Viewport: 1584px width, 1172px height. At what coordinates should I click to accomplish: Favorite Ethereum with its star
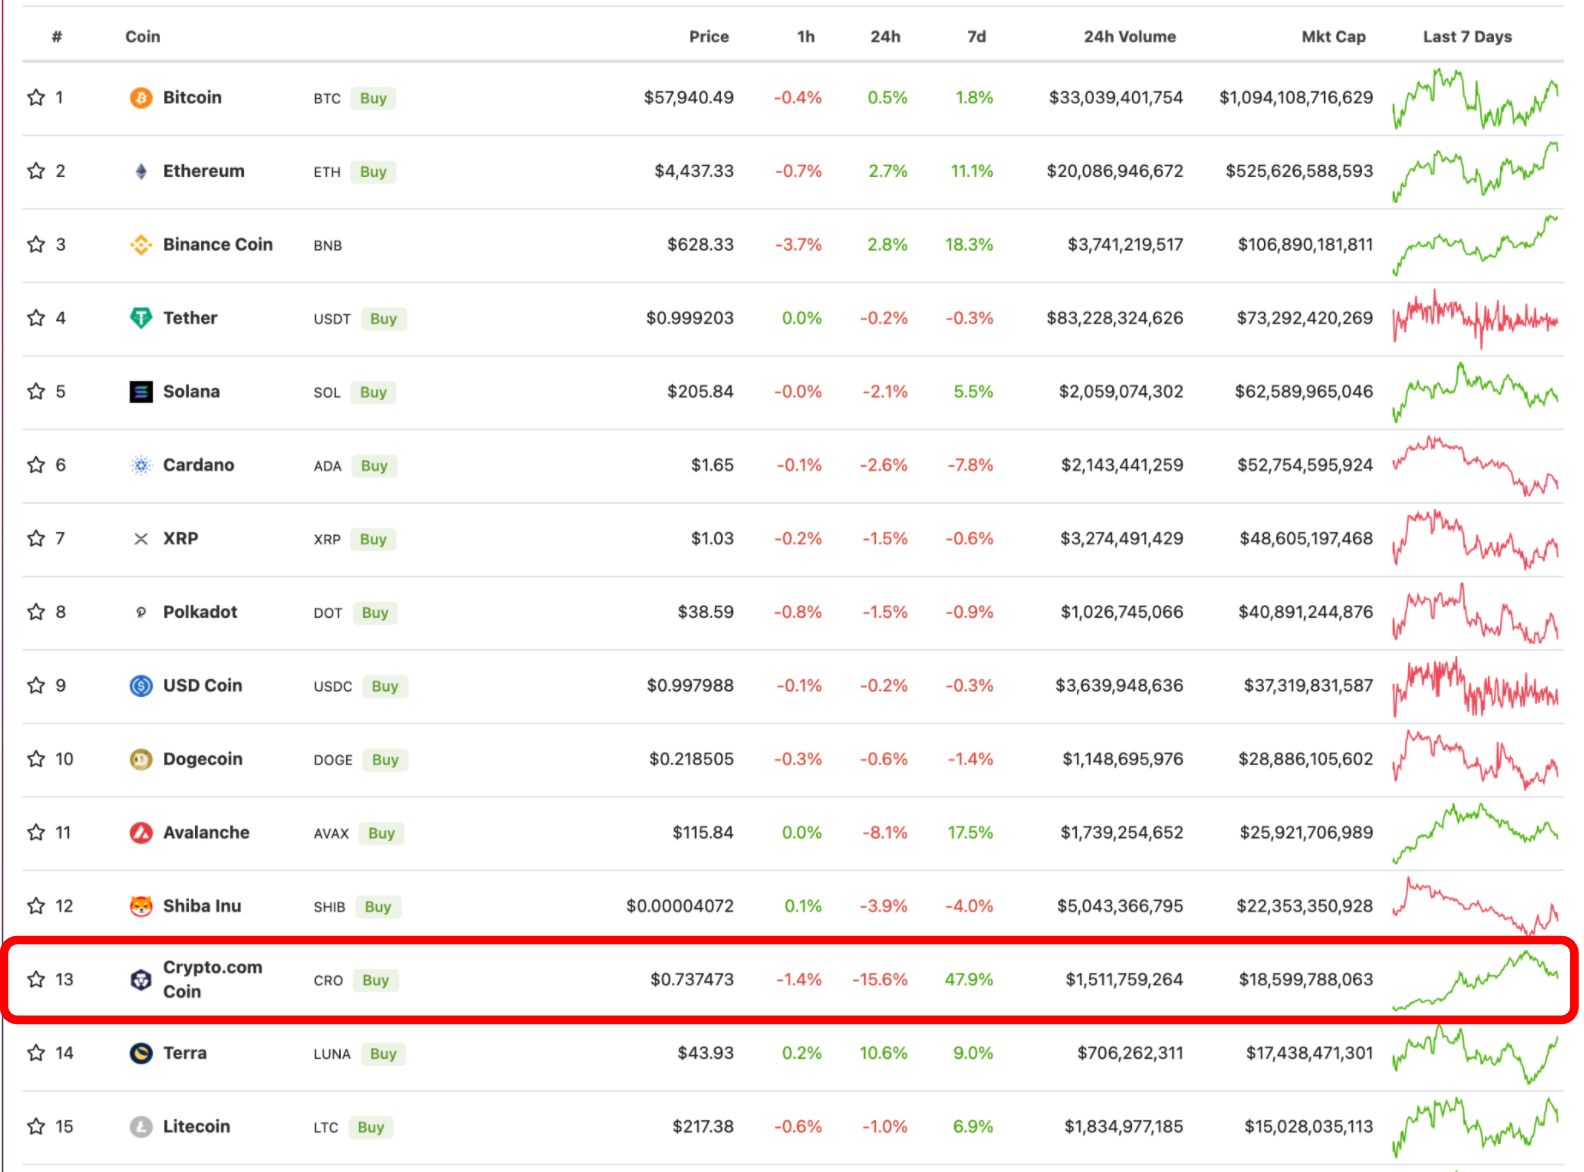coord(36,171)
